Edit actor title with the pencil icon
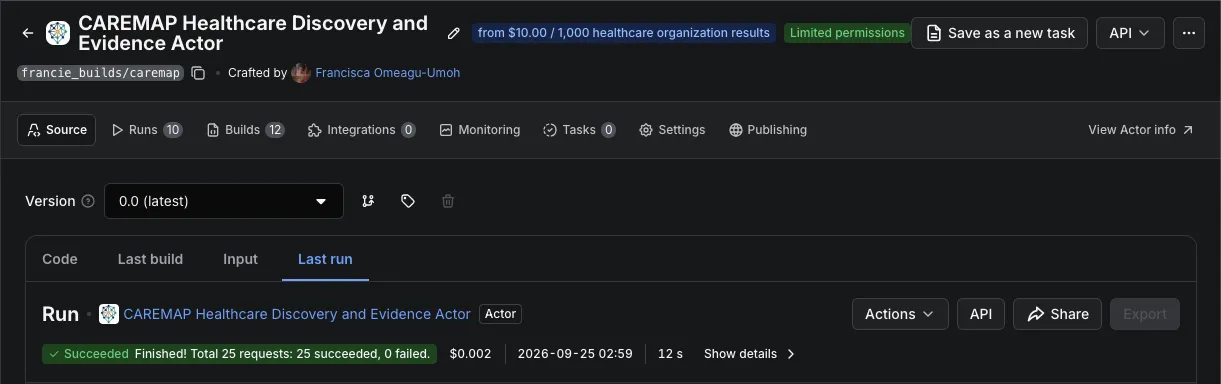The height and width of the screenshot is (384, 1221). 453,33
